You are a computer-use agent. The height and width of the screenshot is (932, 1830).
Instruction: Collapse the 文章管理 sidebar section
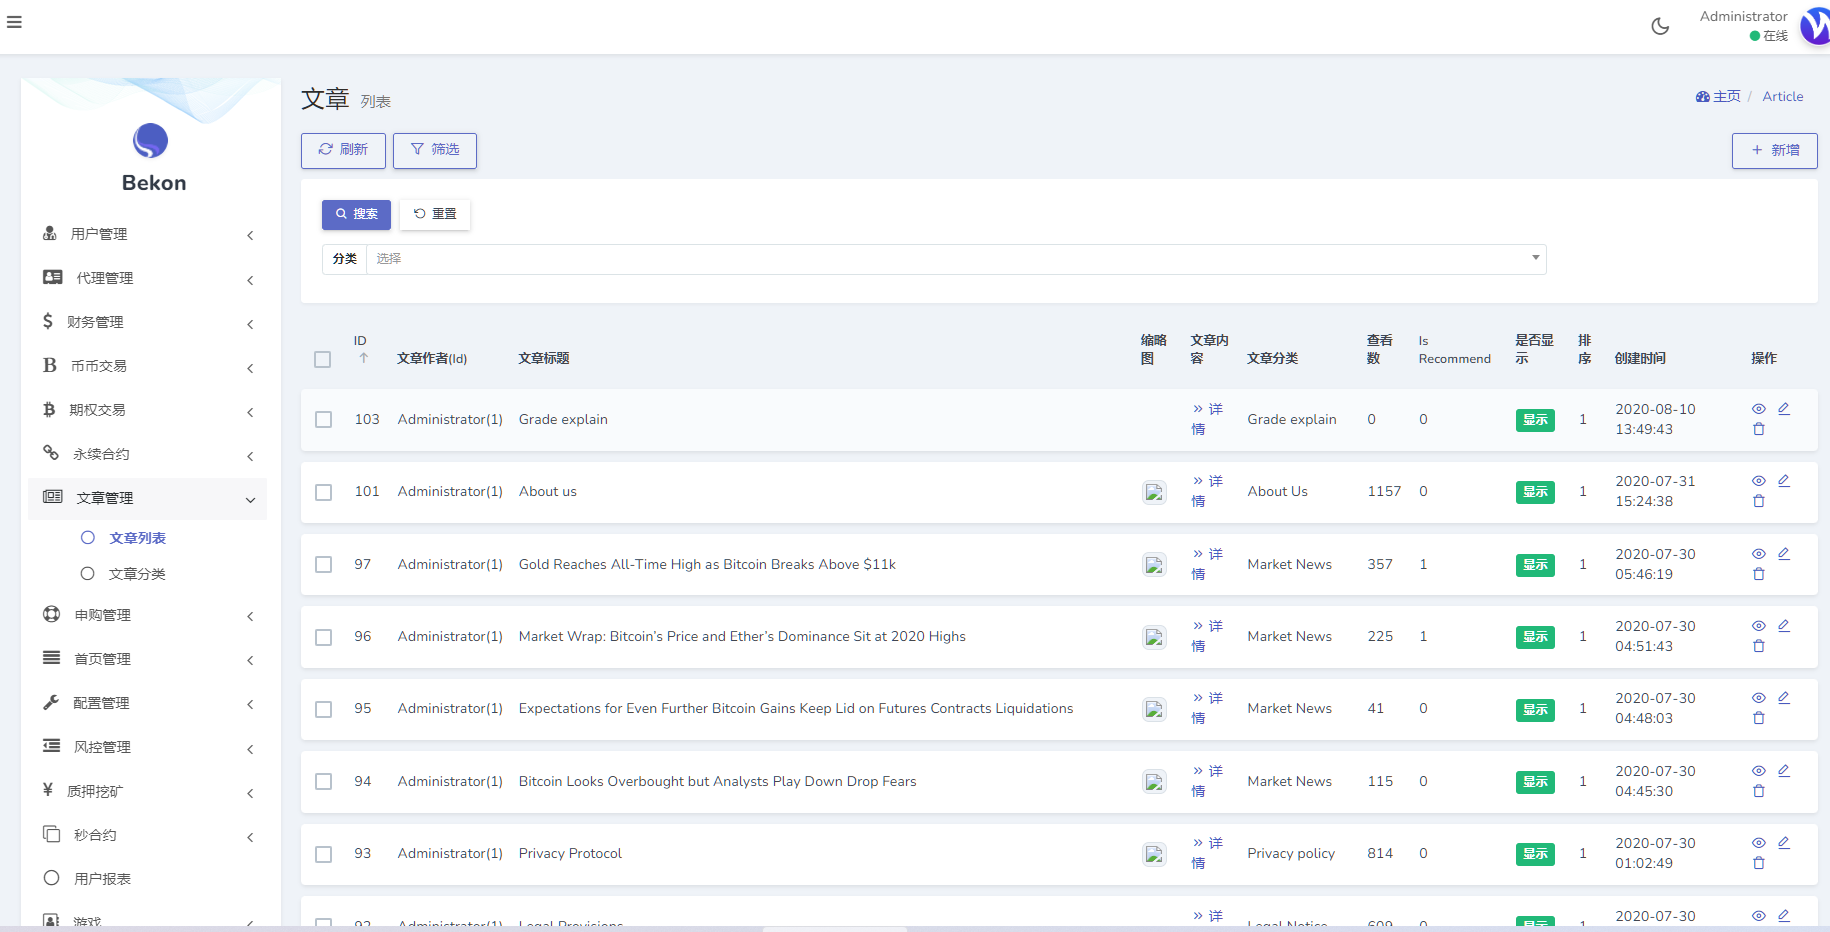[148, 498]
